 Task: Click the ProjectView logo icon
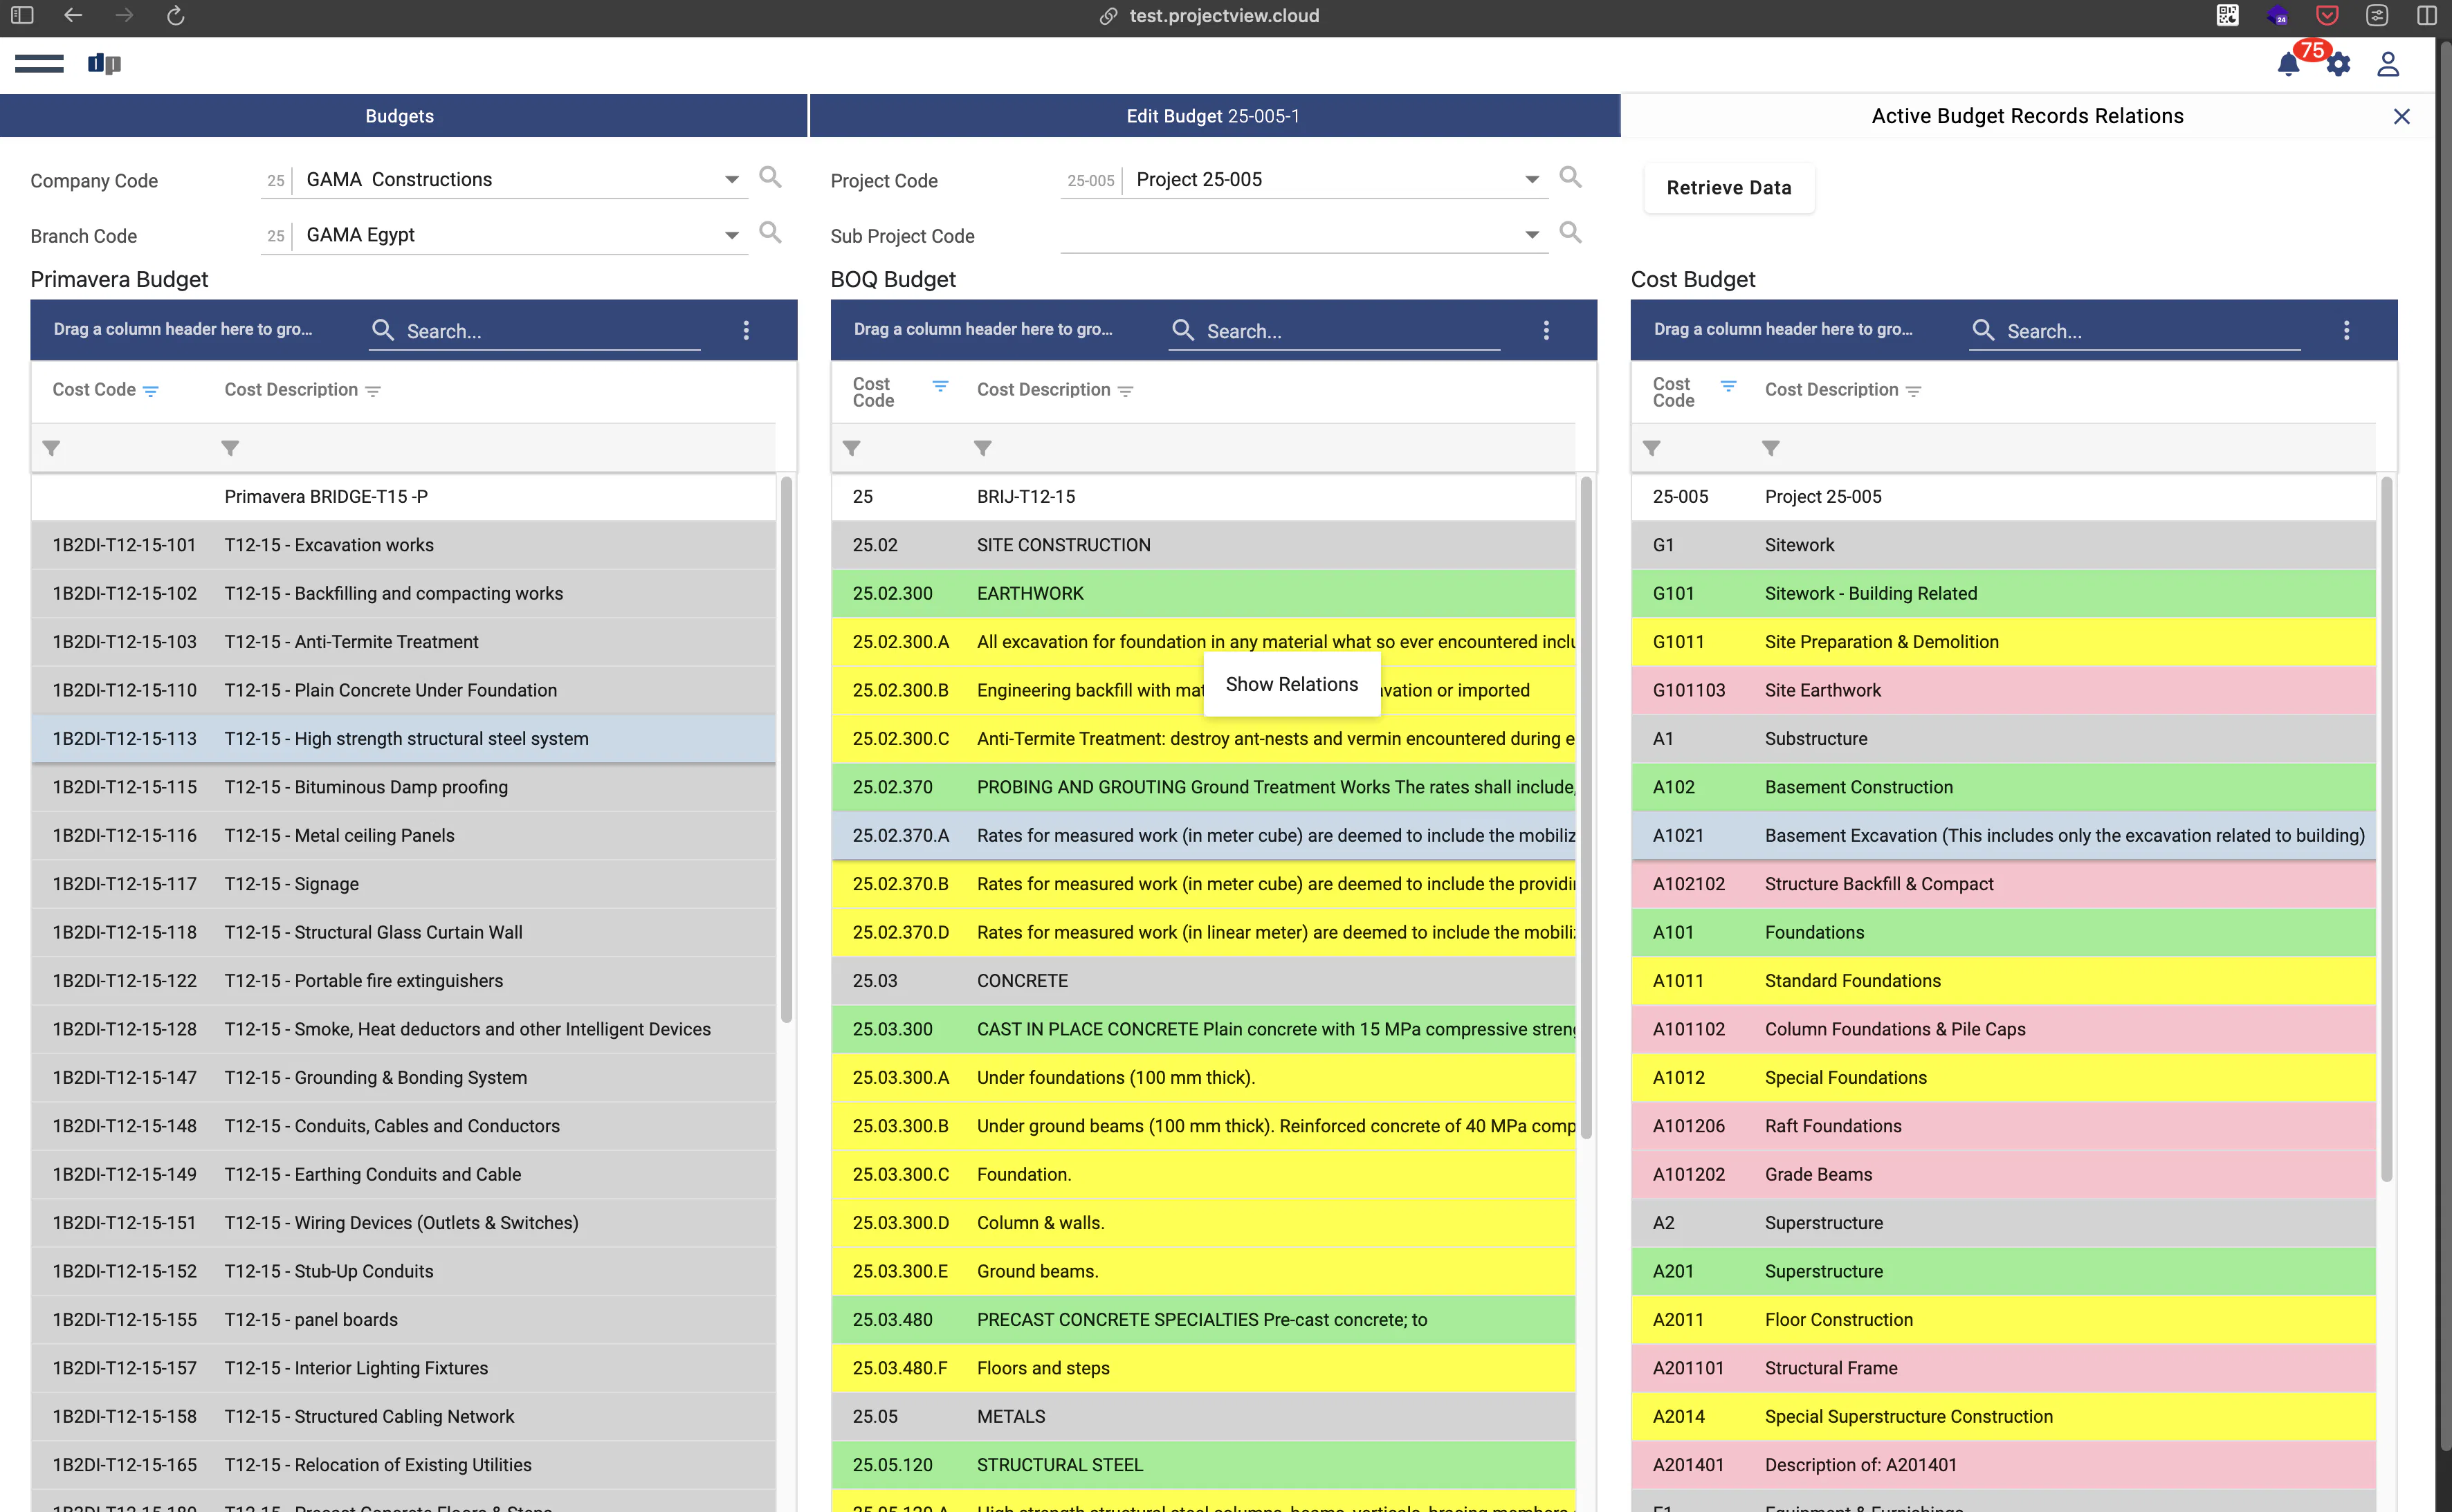click(x=104, y=64)
